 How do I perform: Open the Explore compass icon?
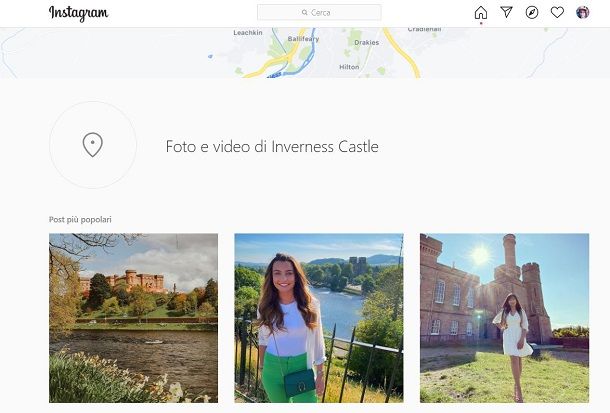click(532, 12)
